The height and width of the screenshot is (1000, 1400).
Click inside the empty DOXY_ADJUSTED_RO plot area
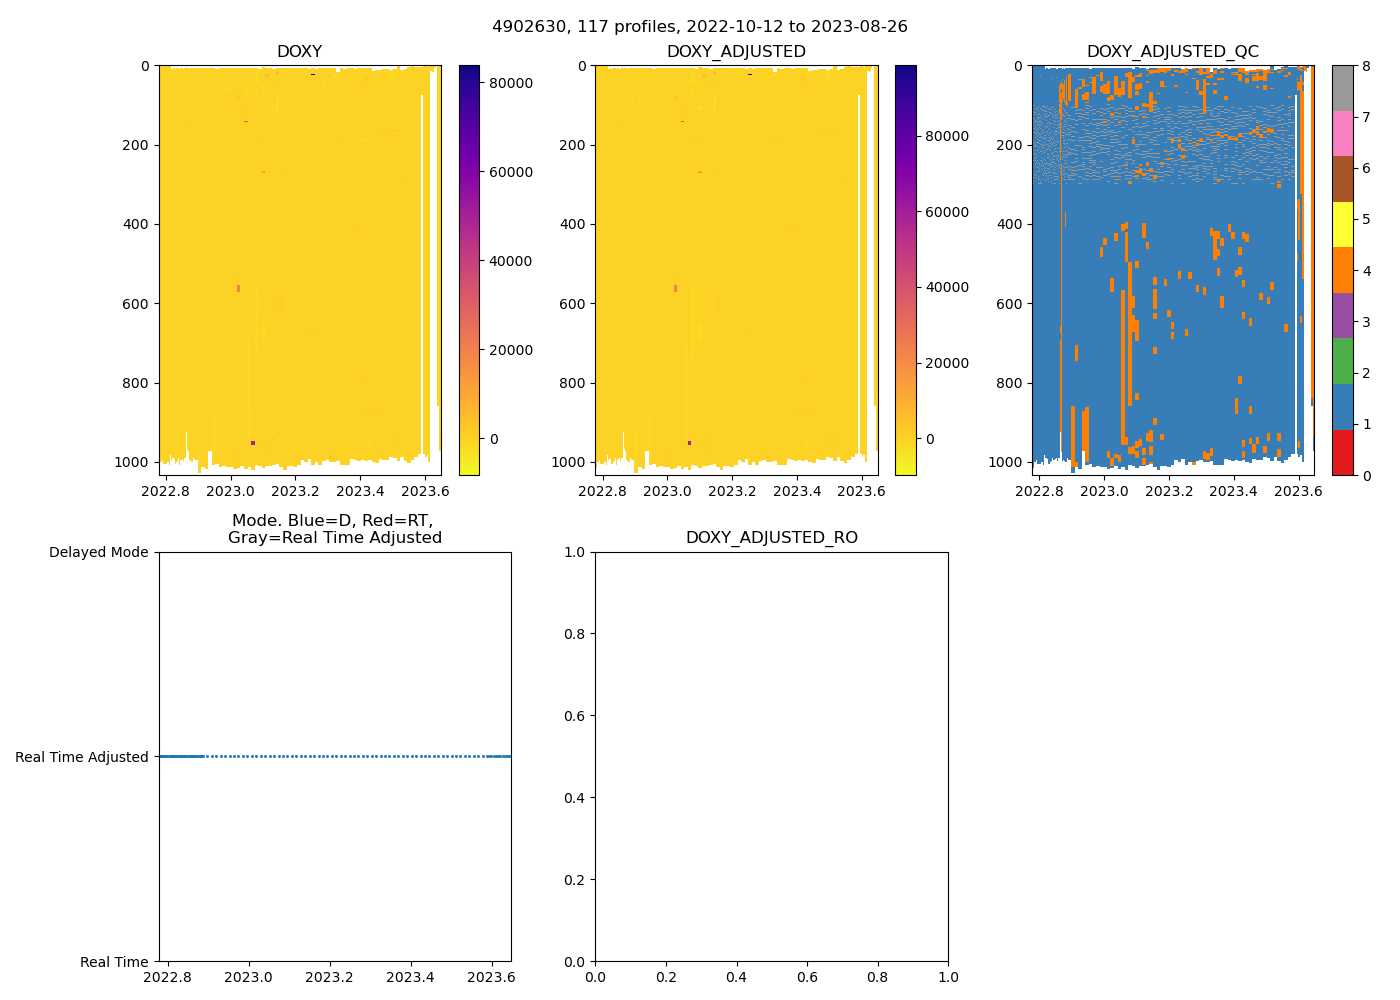[771, 757]
